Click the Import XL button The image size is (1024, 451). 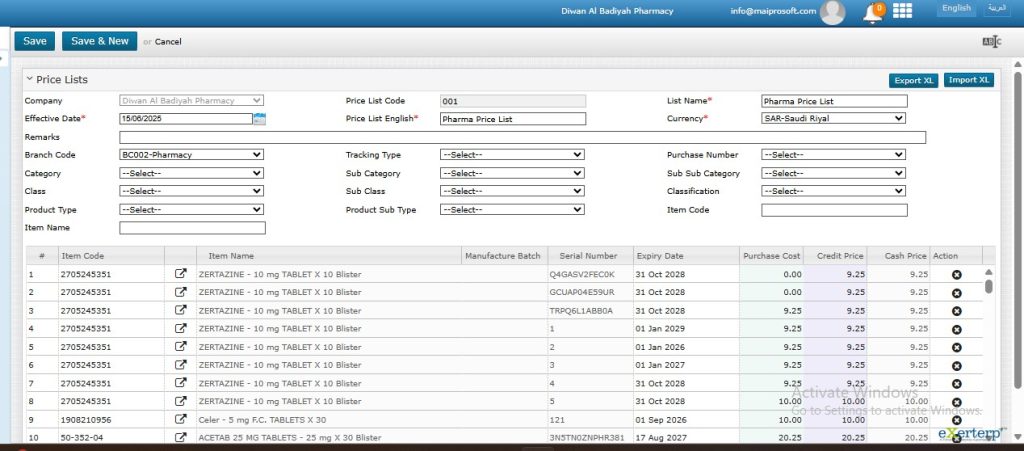click(x=968, y=80)
